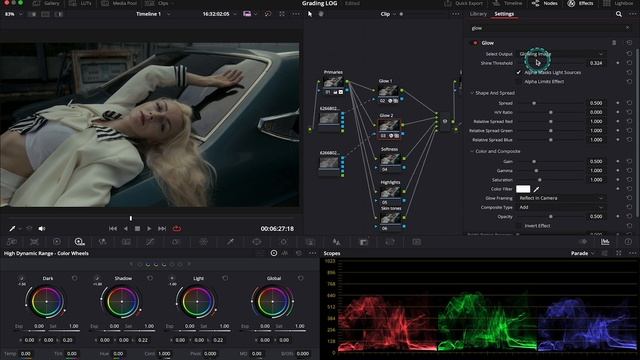Open the Glow Framing dropdown
The width and height of the screenshot is (640, 360).
[x=561, y=198]
